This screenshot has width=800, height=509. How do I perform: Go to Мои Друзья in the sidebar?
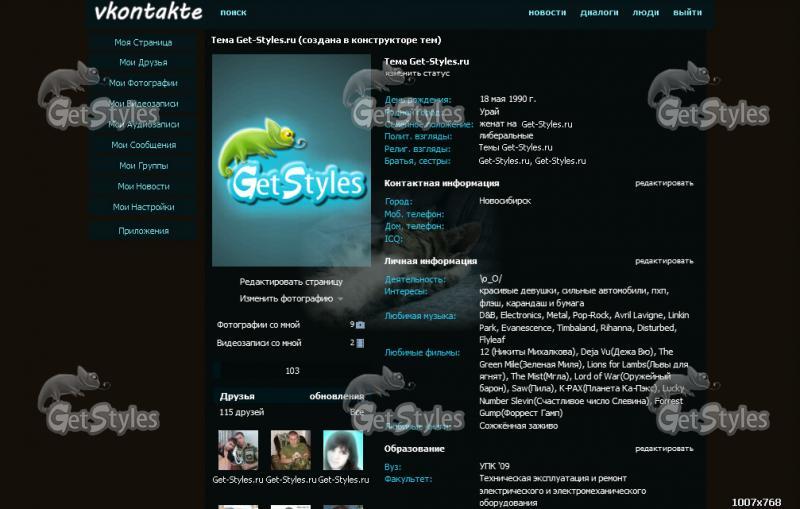(x=143, y=63)
